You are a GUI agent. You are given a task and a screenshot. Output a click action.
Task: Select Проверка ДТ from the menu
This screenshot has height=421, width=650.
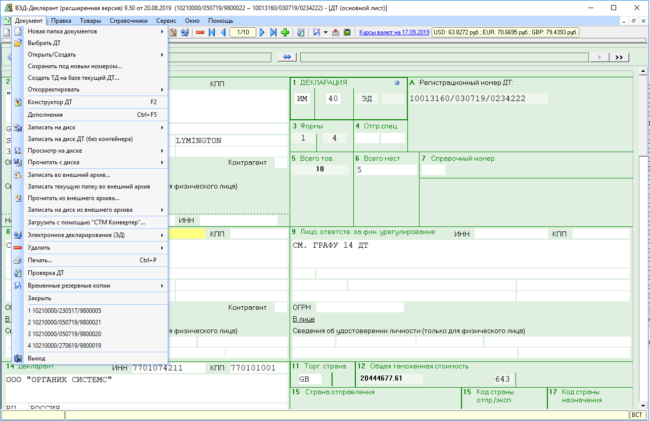[47, 272]
